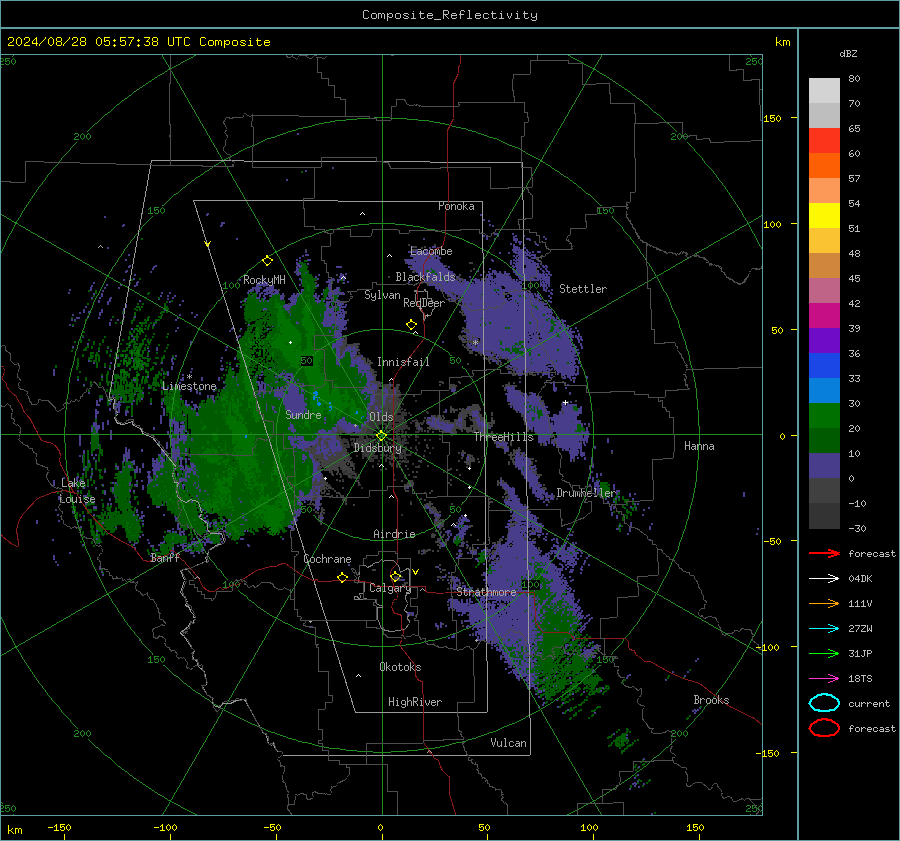Screen dimensions: 900x841
Task: Click the green 31JP arrow symbol
Action: click(x=824, y=653)
